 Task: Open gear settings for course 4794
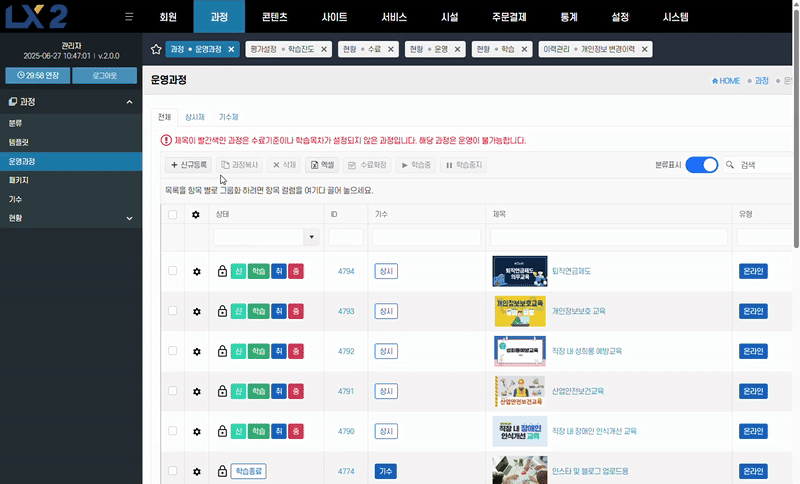[x=197, y=271]
